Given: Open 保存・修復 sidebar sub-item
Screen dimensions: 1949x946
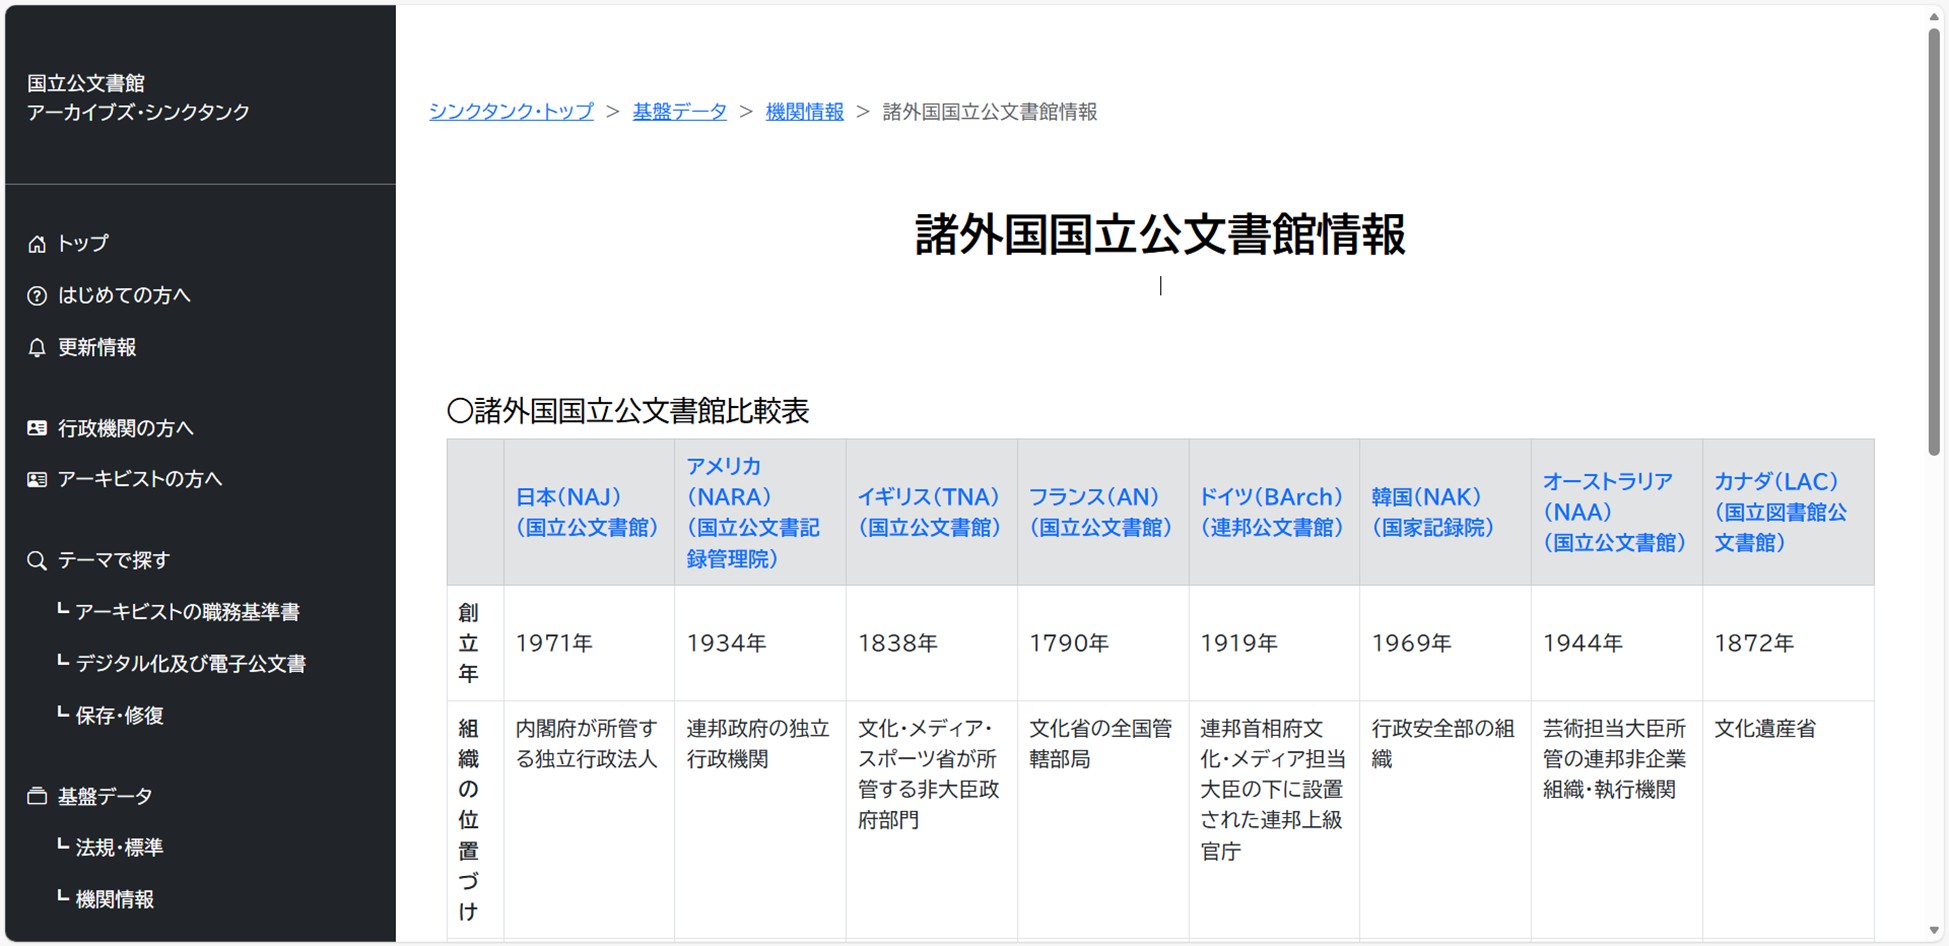Looking at the screenshot, I should [x=119, y=716].
